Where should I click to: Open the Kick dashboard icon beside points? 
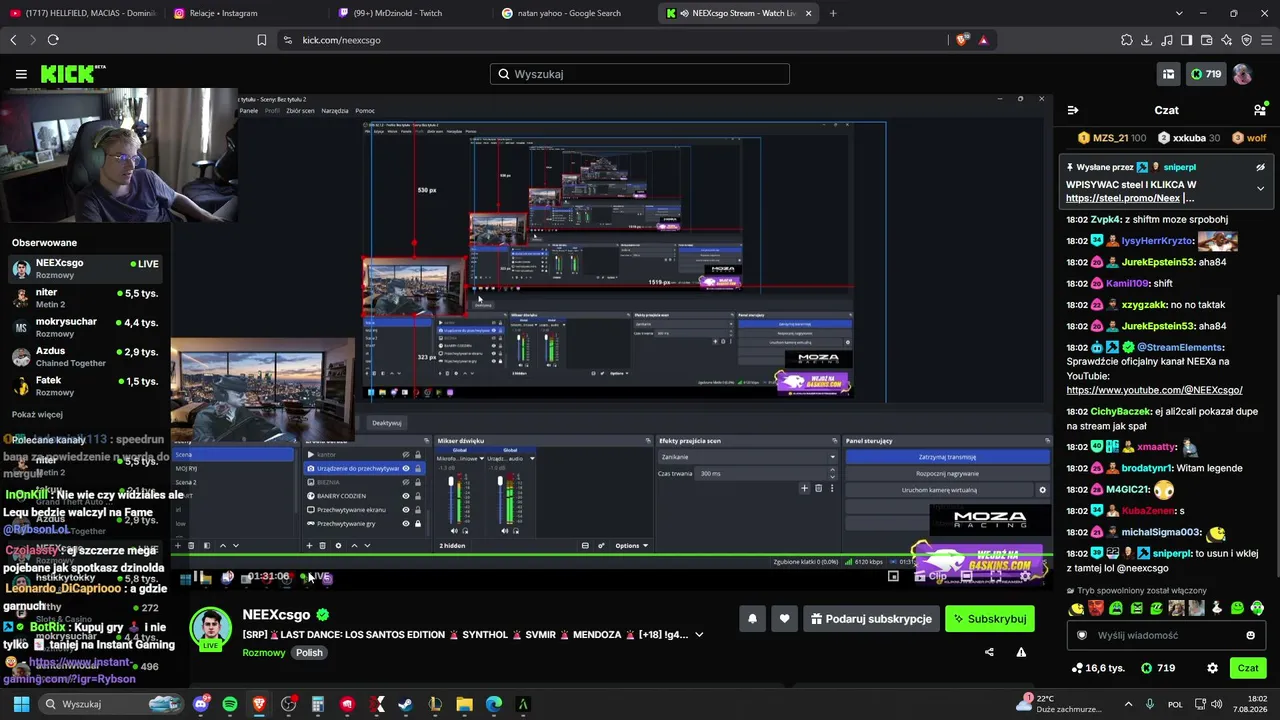[x=1168, y=74]
